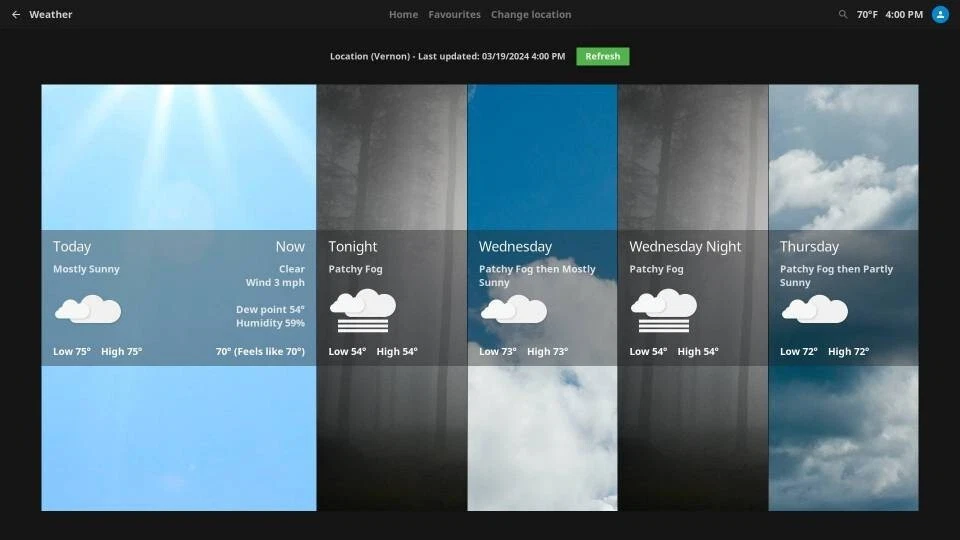Select Change location in top menu

click(x=531, y=15)
